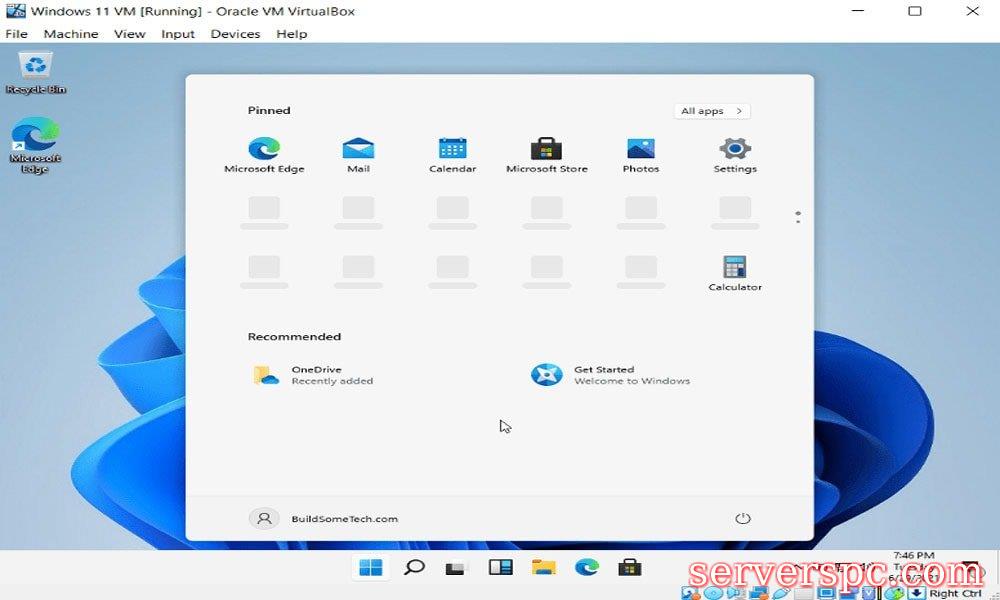The image size is (1000, 600).
Task: Open the recommended OneDrive item
Action: pos(312,375)
